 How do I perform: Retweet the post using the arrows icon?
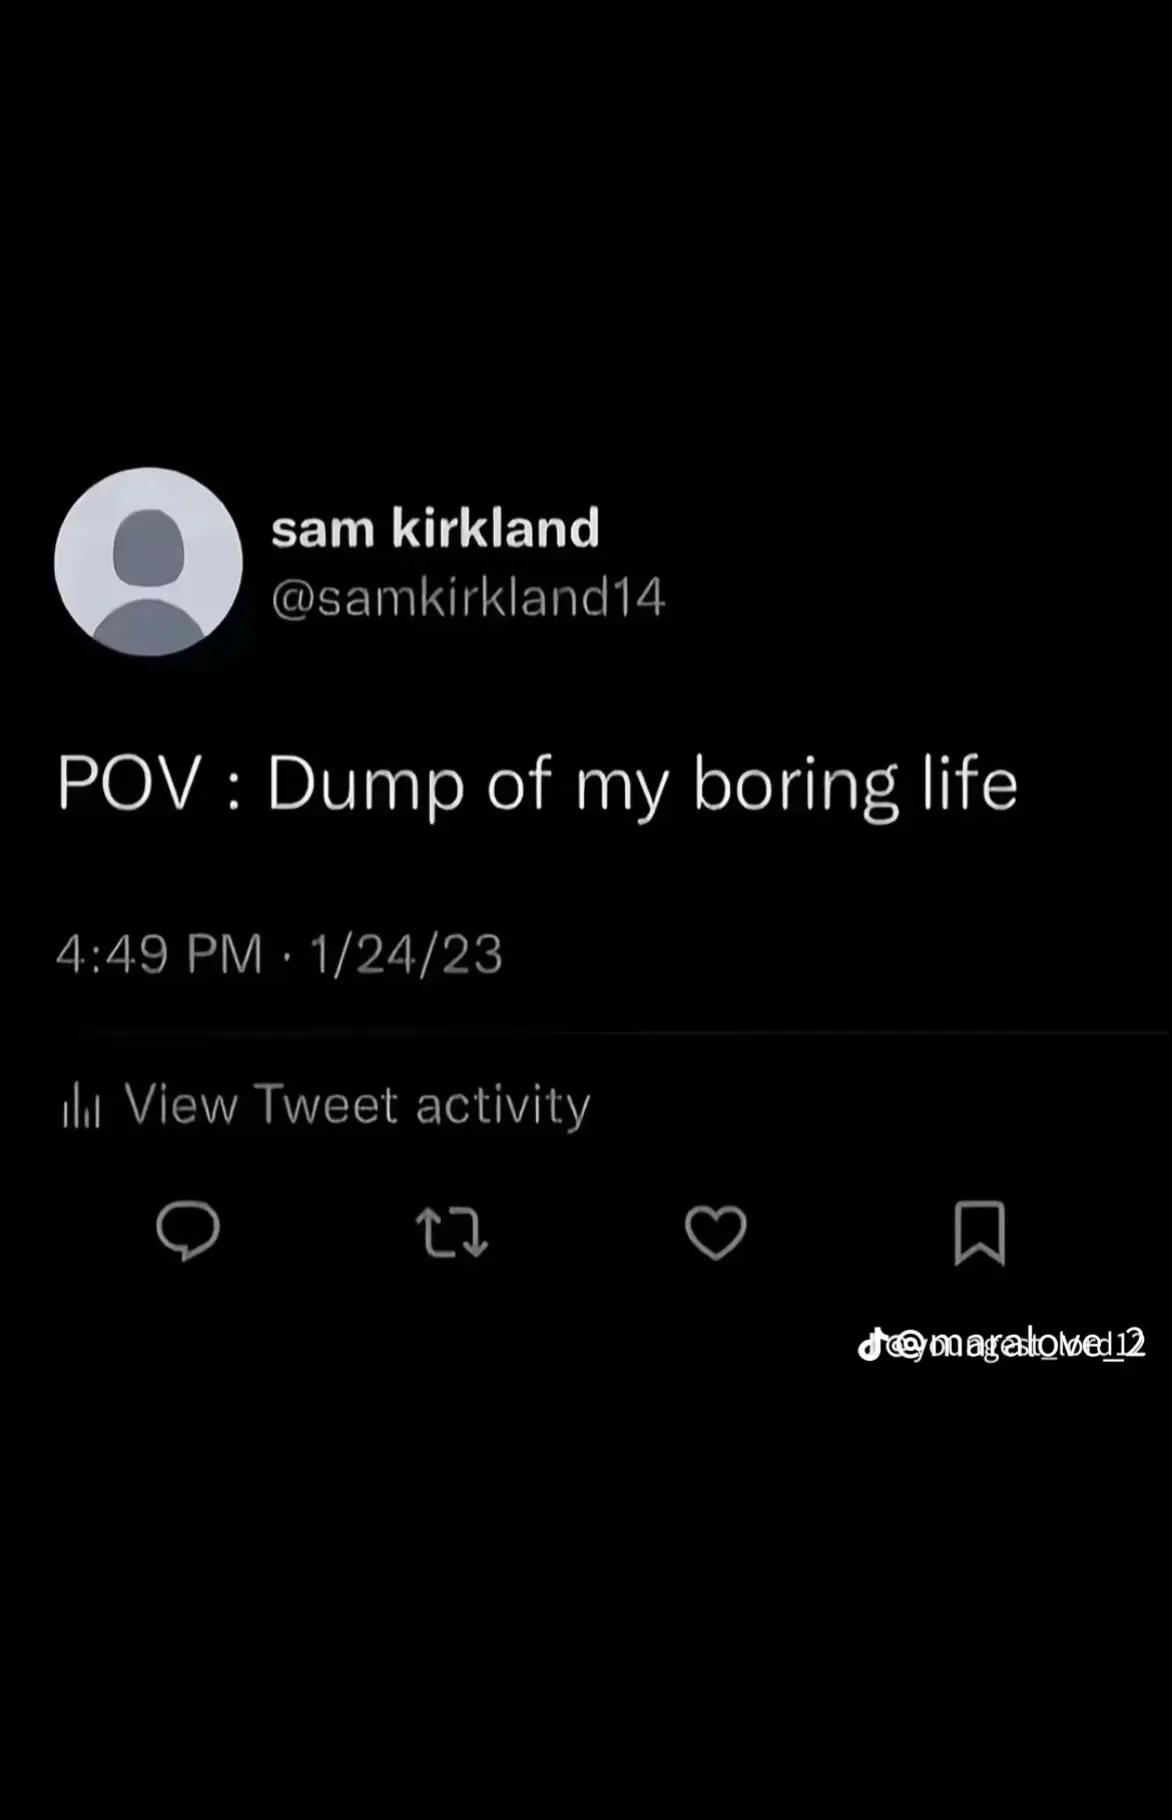pyautogui.click(x=452, y=1233)
